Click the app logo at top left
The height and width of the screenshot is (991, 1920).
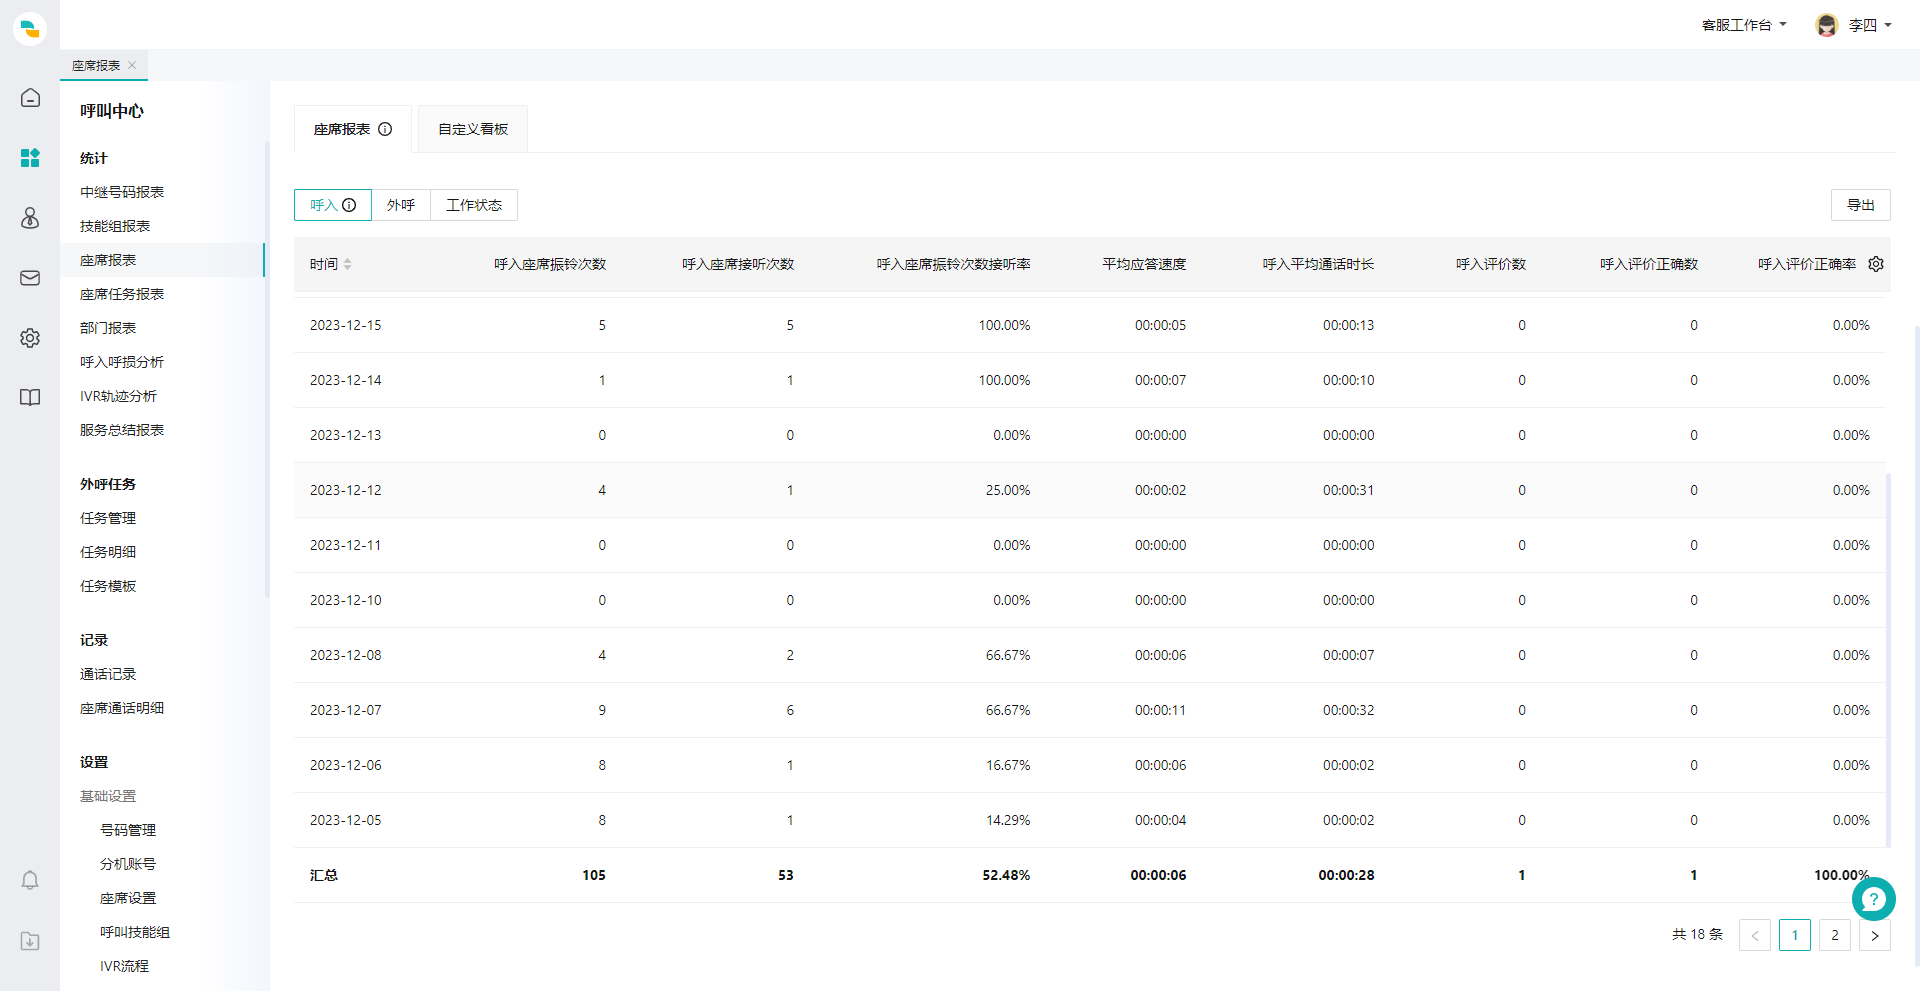(x=30, y=29)
